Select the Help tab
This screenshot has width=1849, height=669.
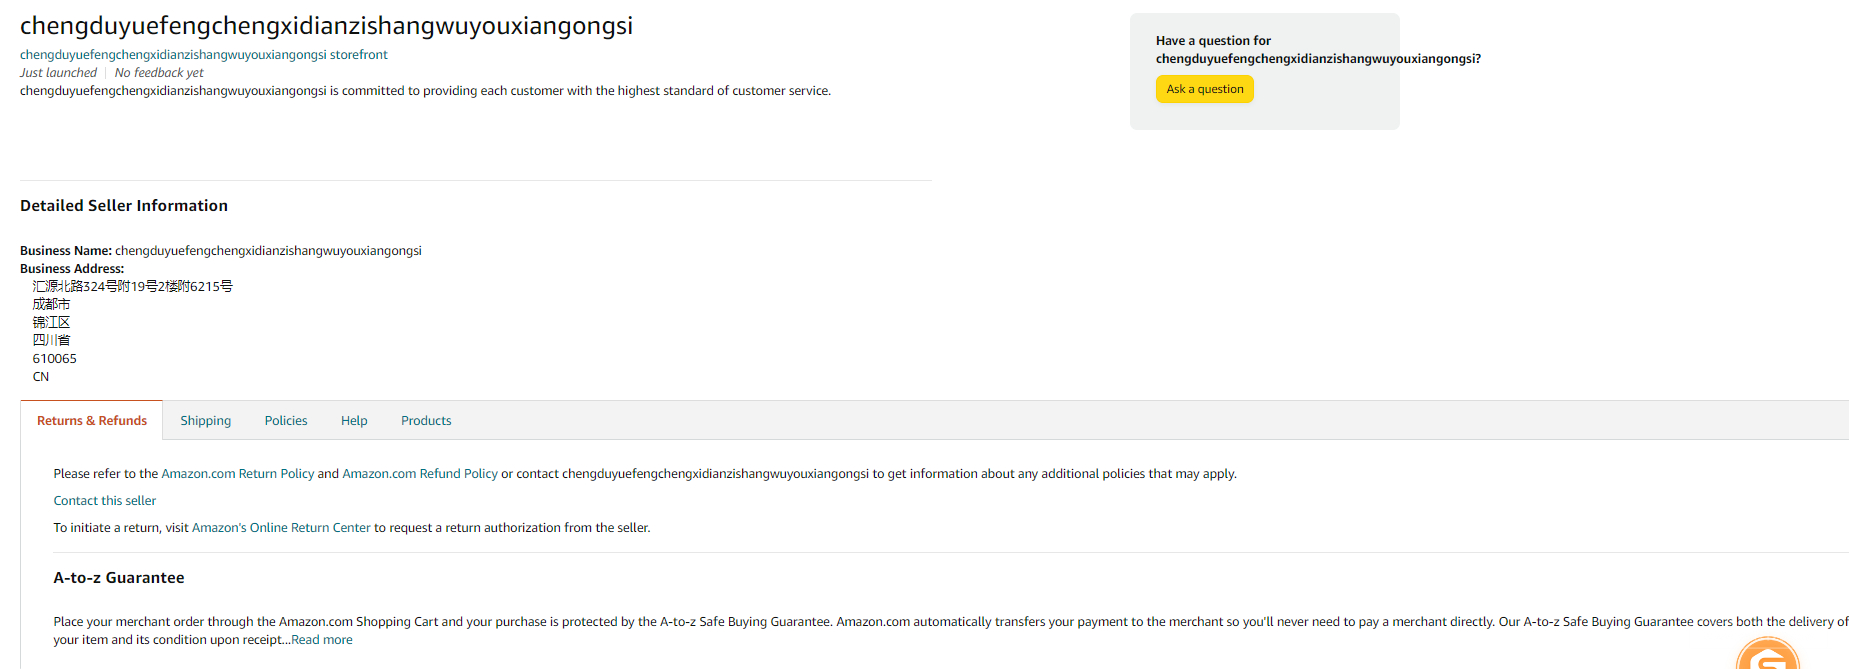tap(354, 421)
